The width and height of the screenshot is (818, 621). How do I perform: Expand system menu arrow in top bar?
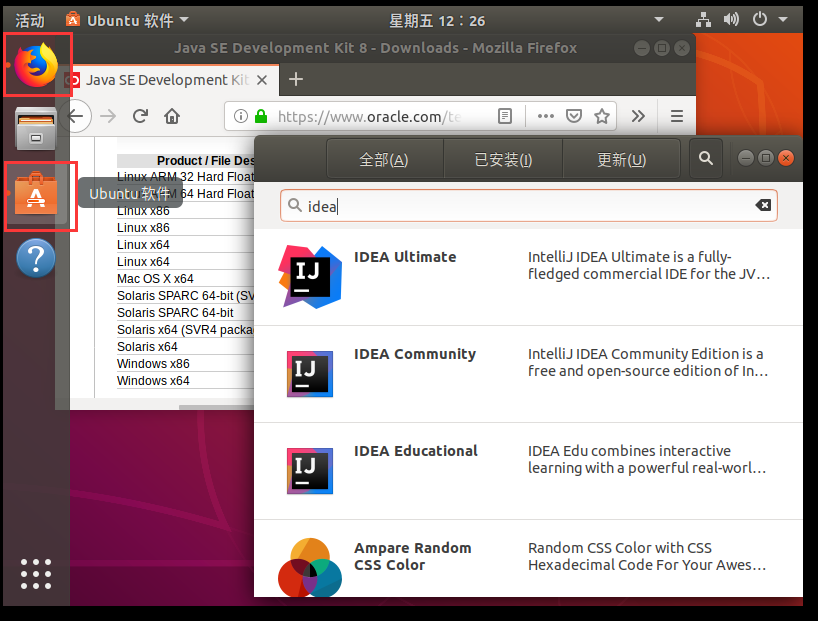click(x=783, y=20)
